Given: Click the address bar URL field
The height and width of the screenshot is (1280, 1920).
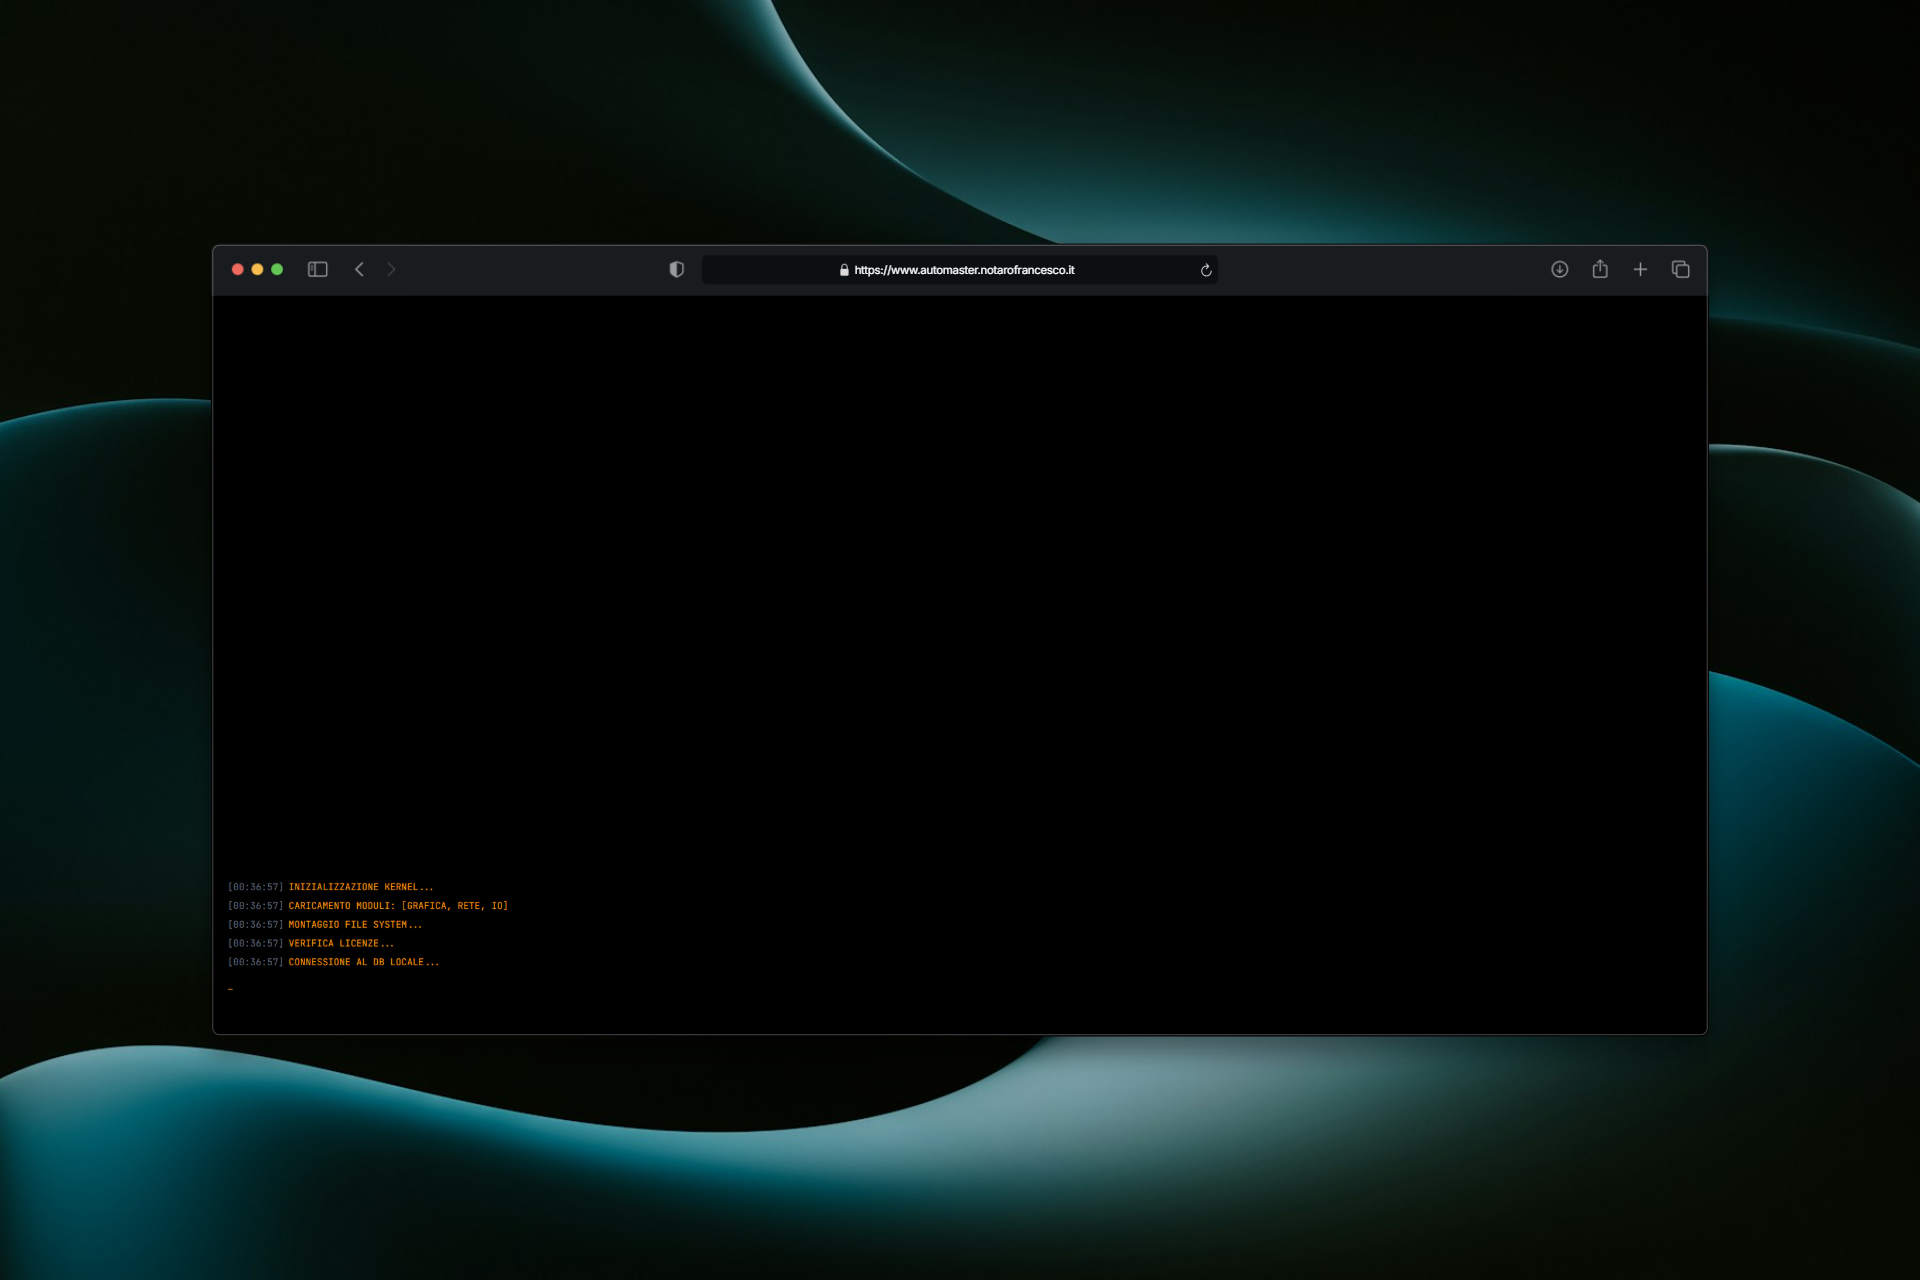Looking at the screenshot, I should [964, 270].
